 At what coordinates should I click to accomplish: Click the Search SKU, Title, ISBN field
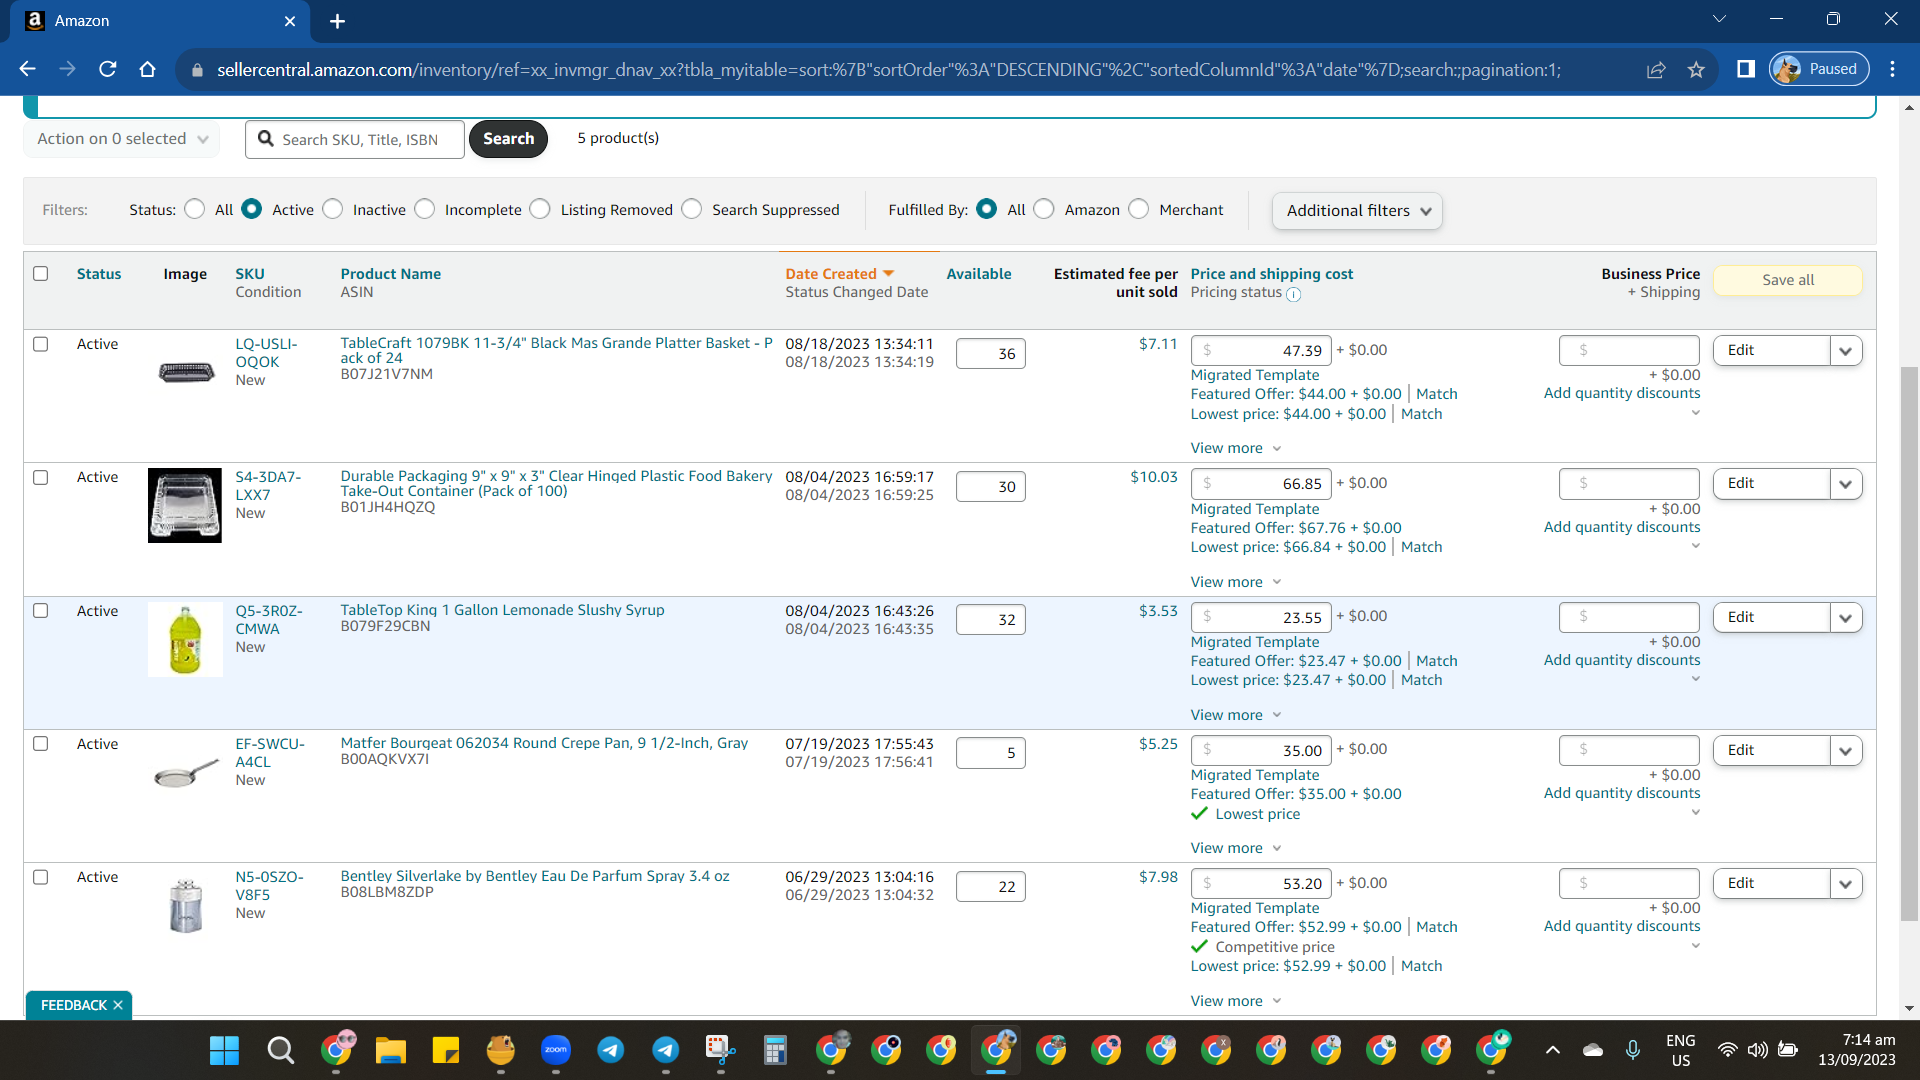(355, 139)
